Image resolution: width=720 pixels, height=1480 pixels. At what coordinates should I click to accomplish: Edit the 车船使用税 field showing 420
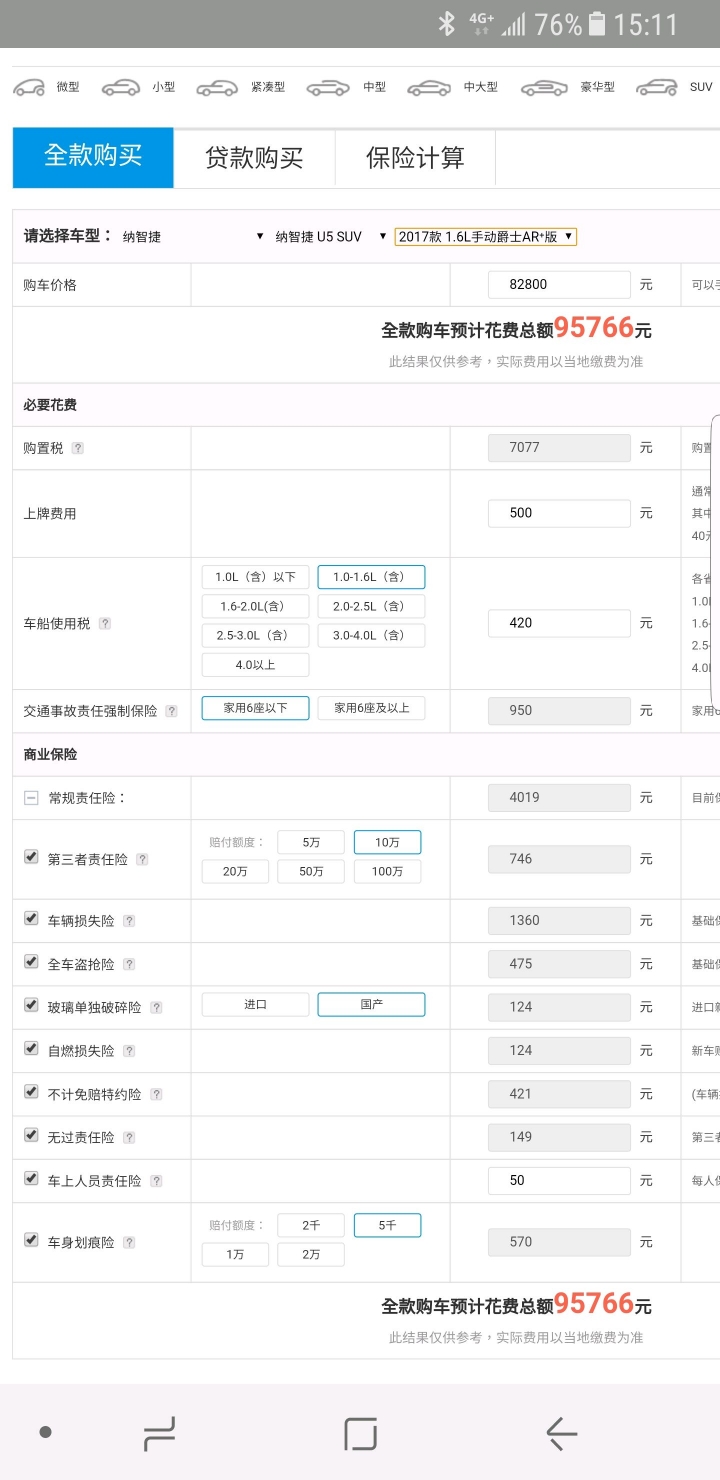pyautogui.click(x=559, y=623)
